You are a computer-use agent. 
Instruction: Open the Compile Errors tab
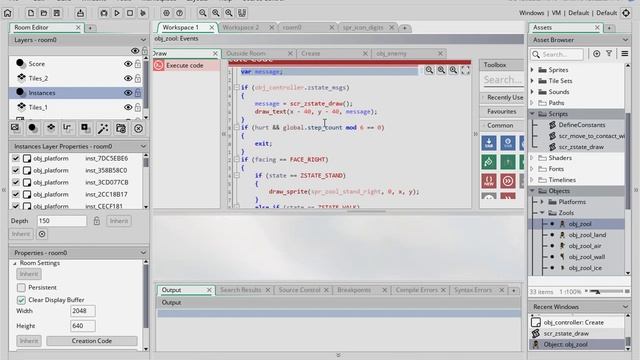[x=416, y=290]
